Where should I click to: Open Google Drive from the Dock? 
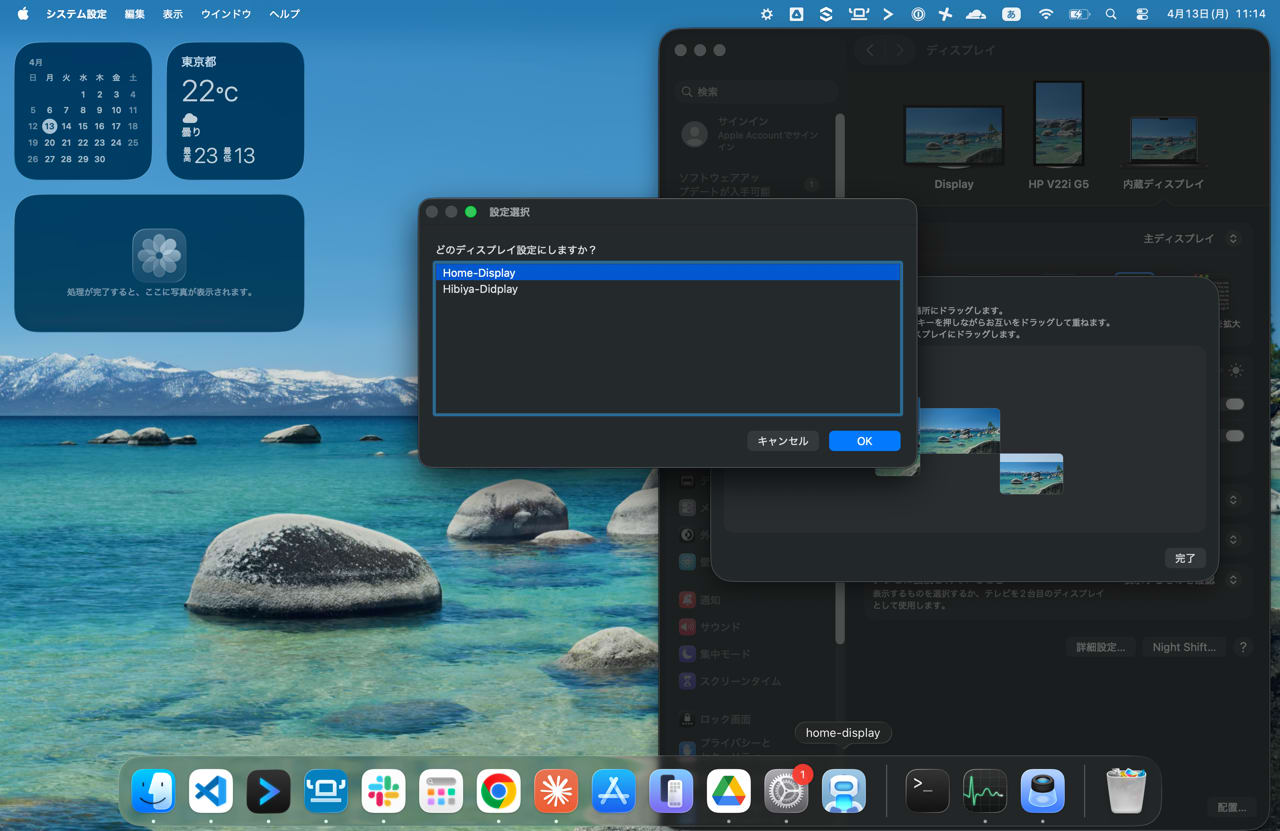[728, 792]
